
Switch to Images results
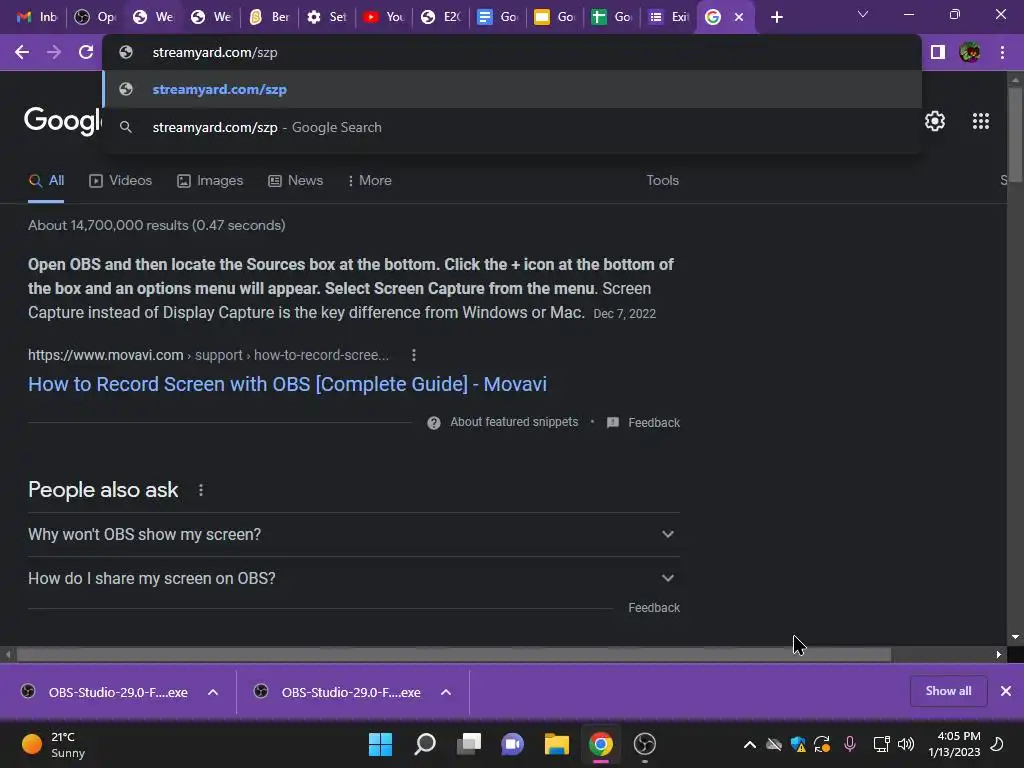210,181
